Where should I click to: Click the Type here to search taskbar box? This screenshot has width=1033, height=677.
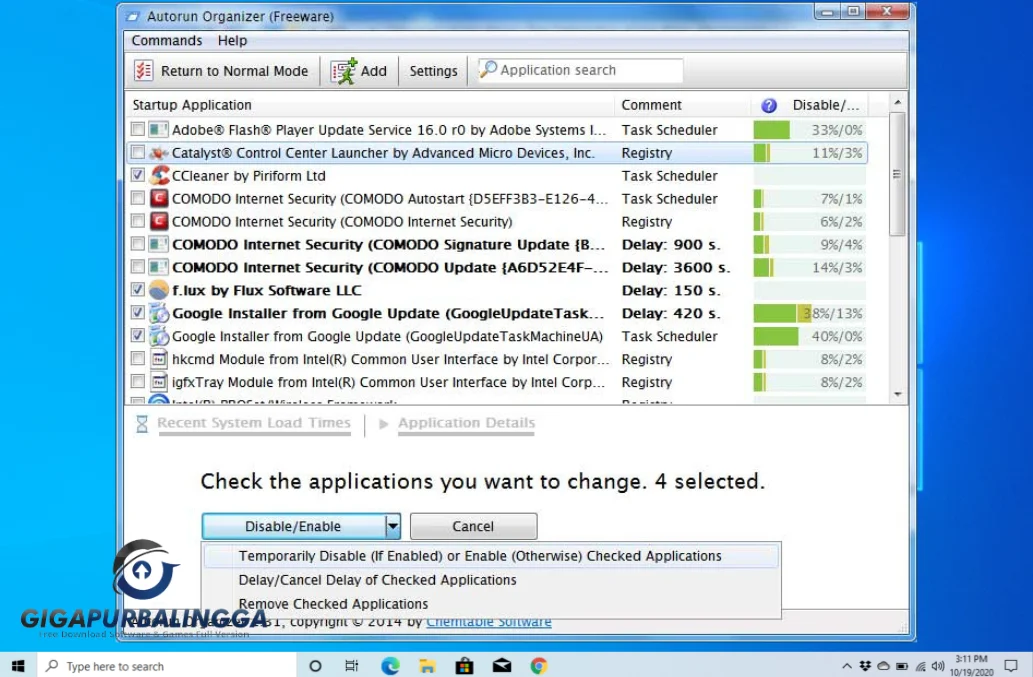[167, 666]
